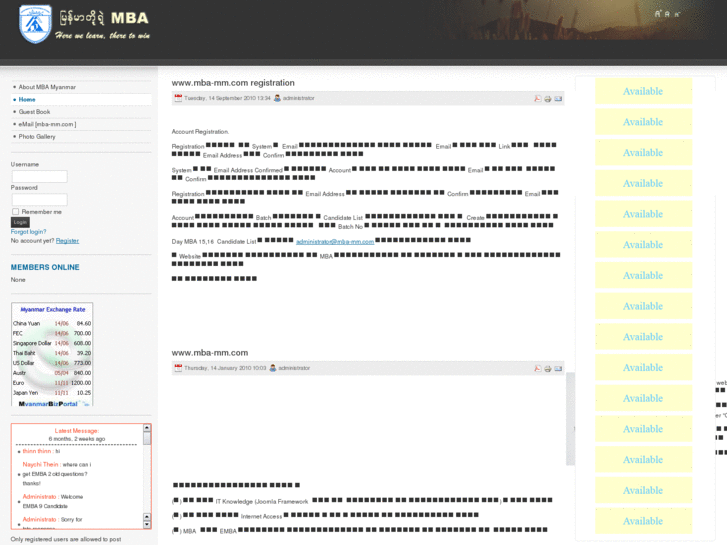Click 'thinn thinn' message author

37,451
